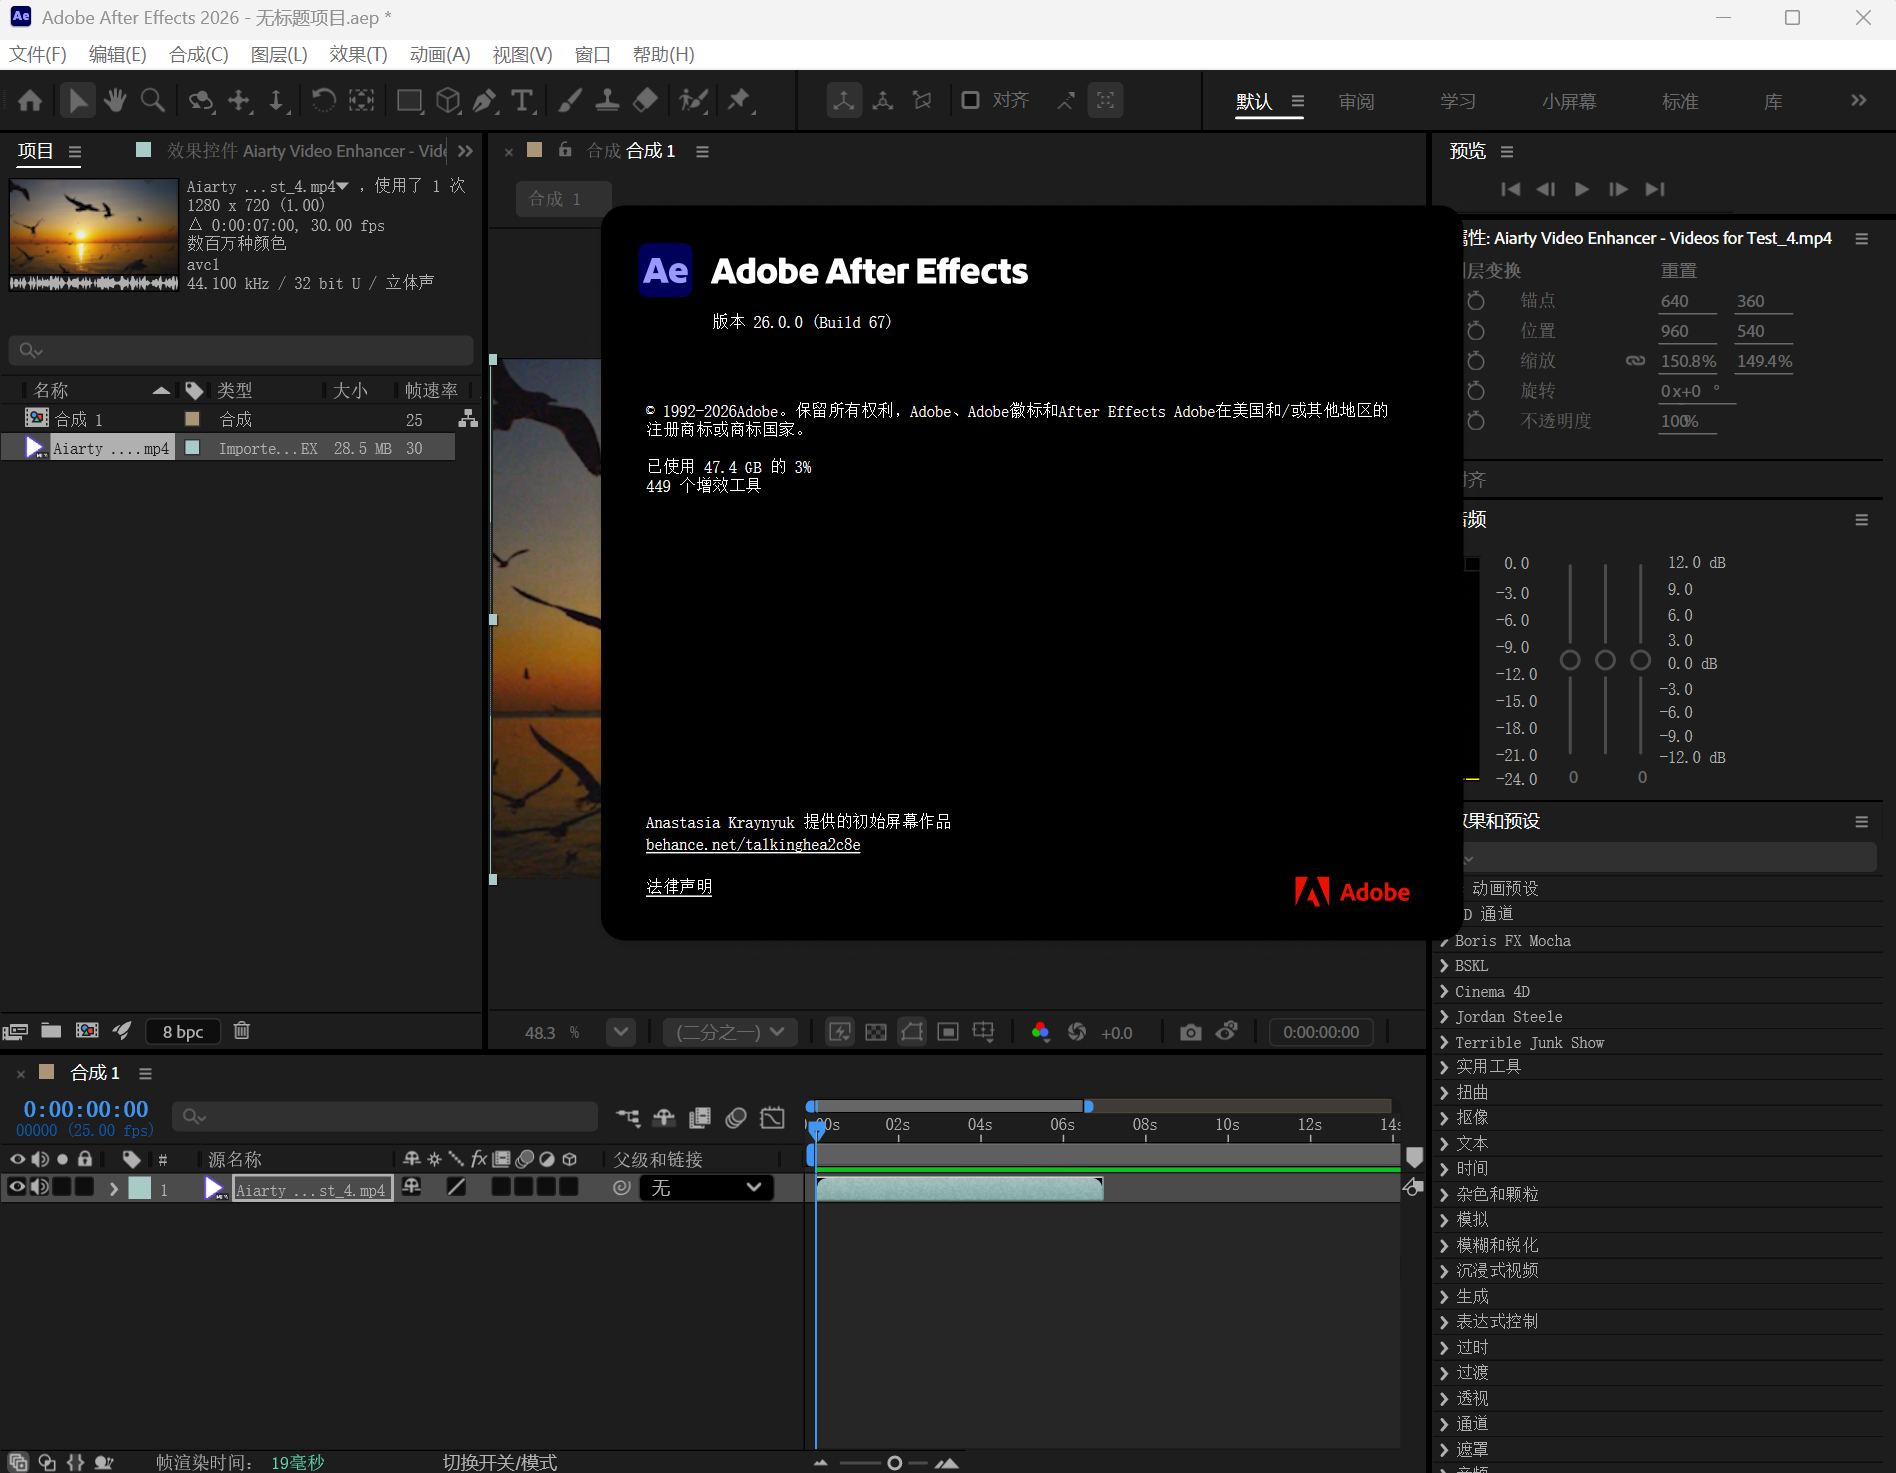The height and width of the screenshot is (1473, 1896).
Task: Open the 父级和链接 parent dropdown showing 无
Action: pyautogui.click(x=705, y=1188)
